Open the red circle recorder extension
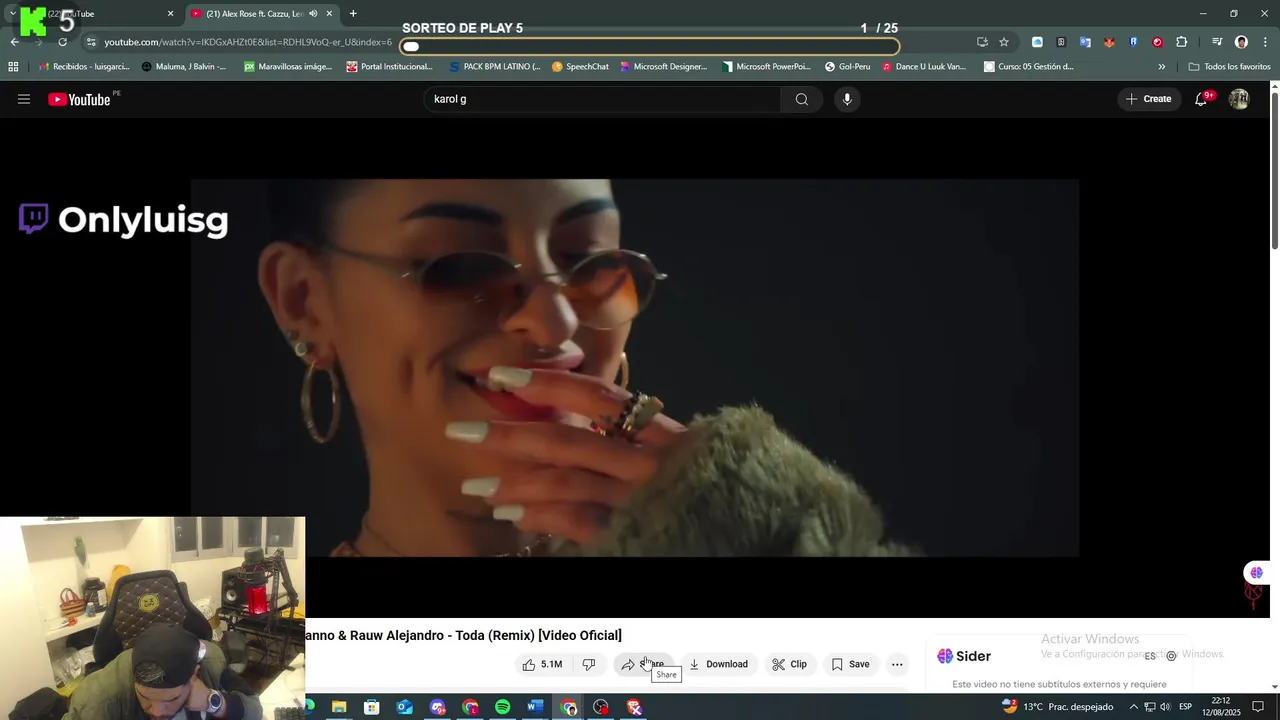The width and height of the screenshot is (1280, 720). pyautogui.click(x=1157, y=42)
